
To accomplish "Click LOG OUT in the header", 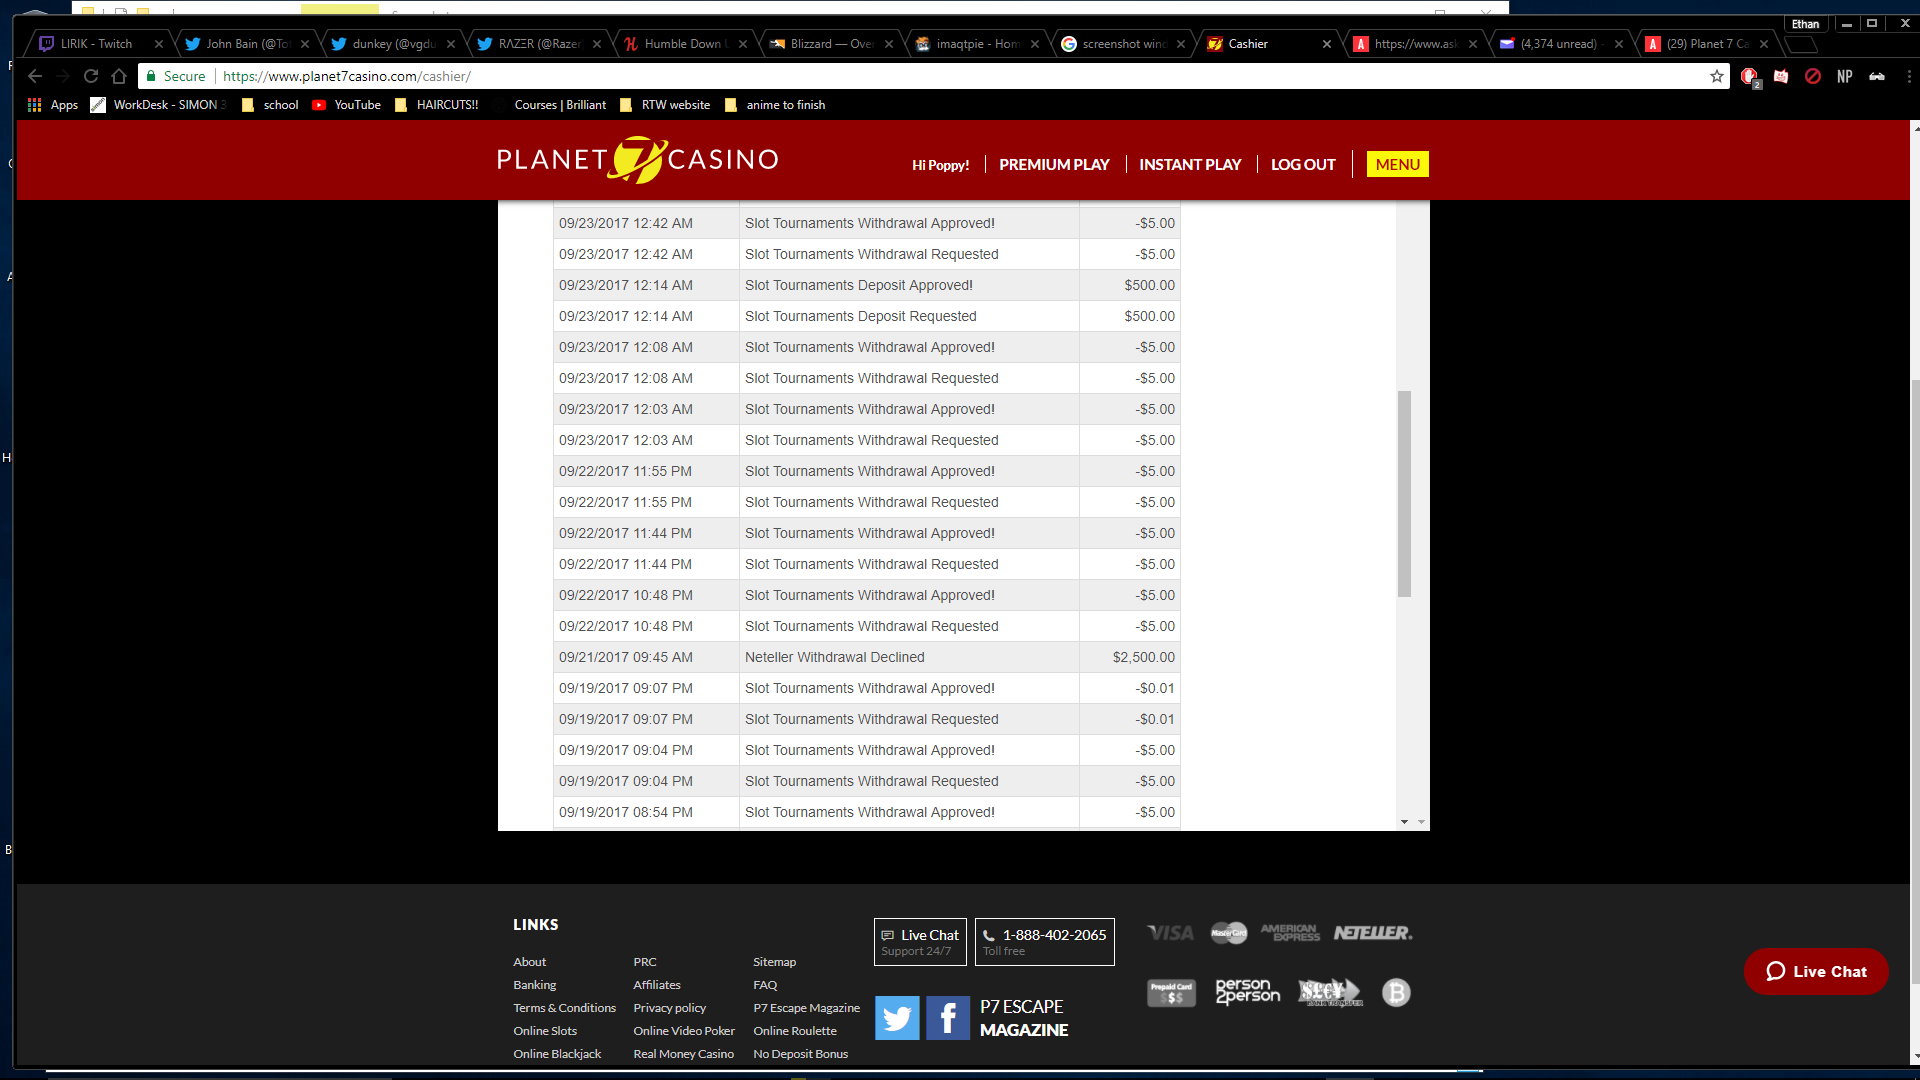I will [1303, 165].
